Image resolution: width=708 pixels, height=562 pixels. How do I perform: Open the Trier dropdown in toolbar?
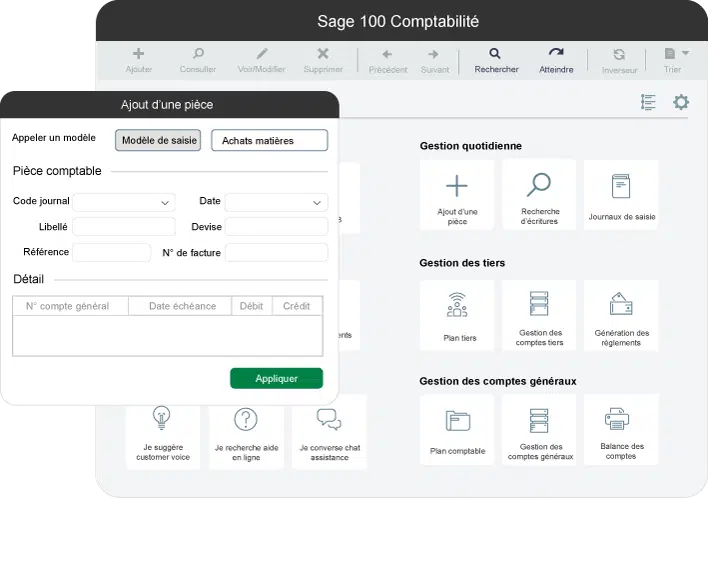coord(677,59)
